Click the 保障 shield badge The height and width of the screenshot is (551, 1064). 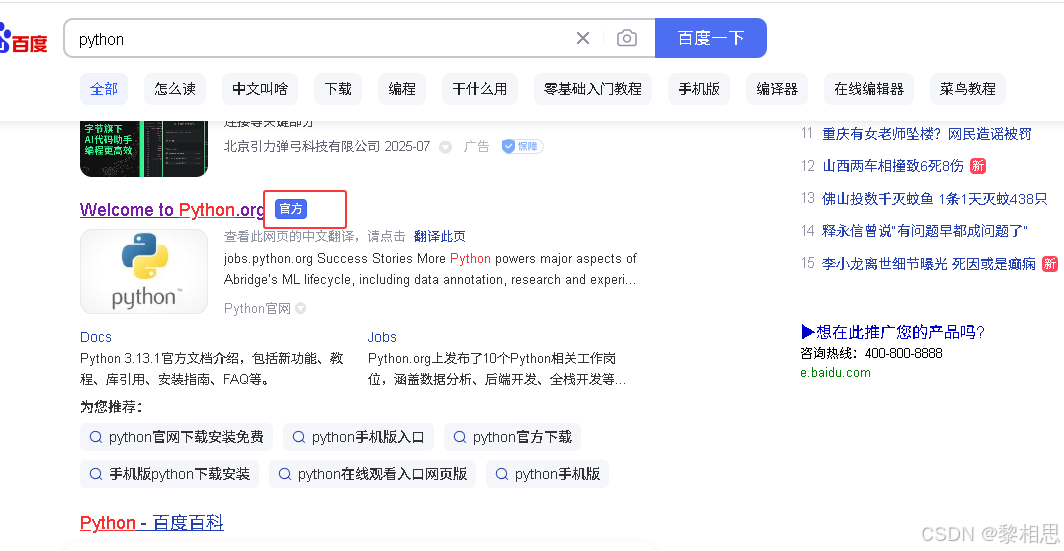click(522, 146)
